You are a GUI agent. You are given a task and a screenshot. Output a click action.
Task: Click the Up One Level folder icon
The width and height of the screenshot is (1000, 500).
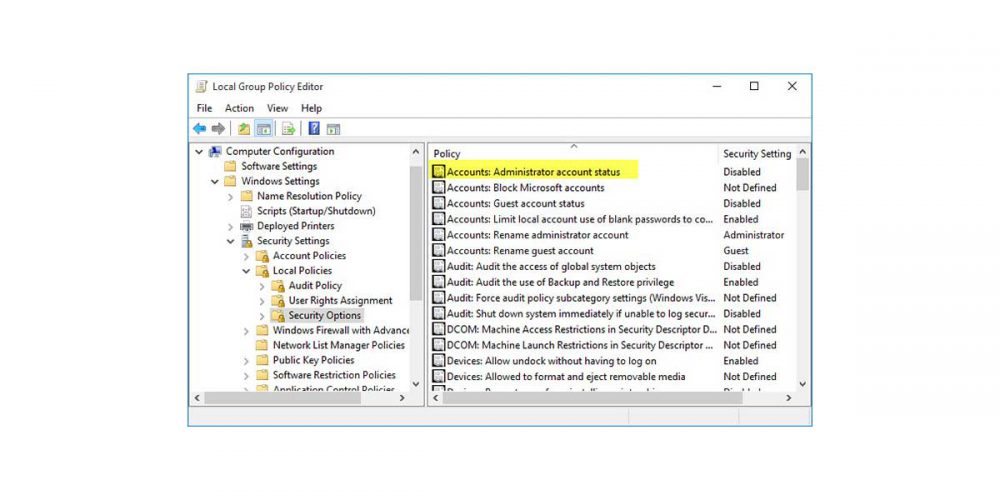click(x=243, y=129)
